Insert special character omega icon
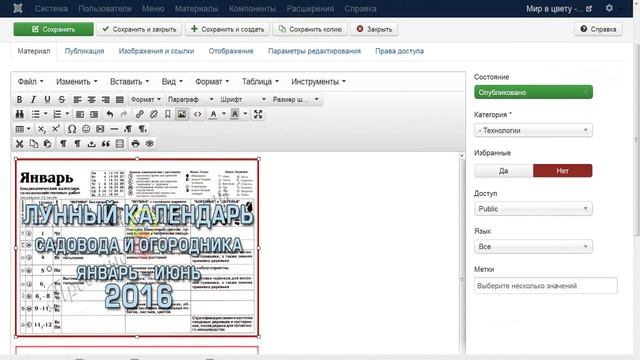This screenshot has width=640, height=360. pos(72,129)
